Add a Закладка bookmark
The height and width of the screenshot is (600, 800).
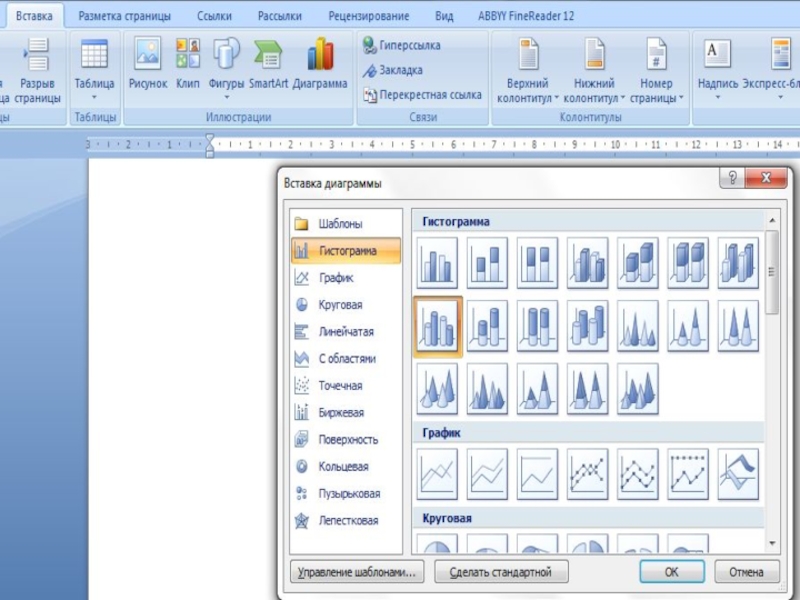pos(392,70)
